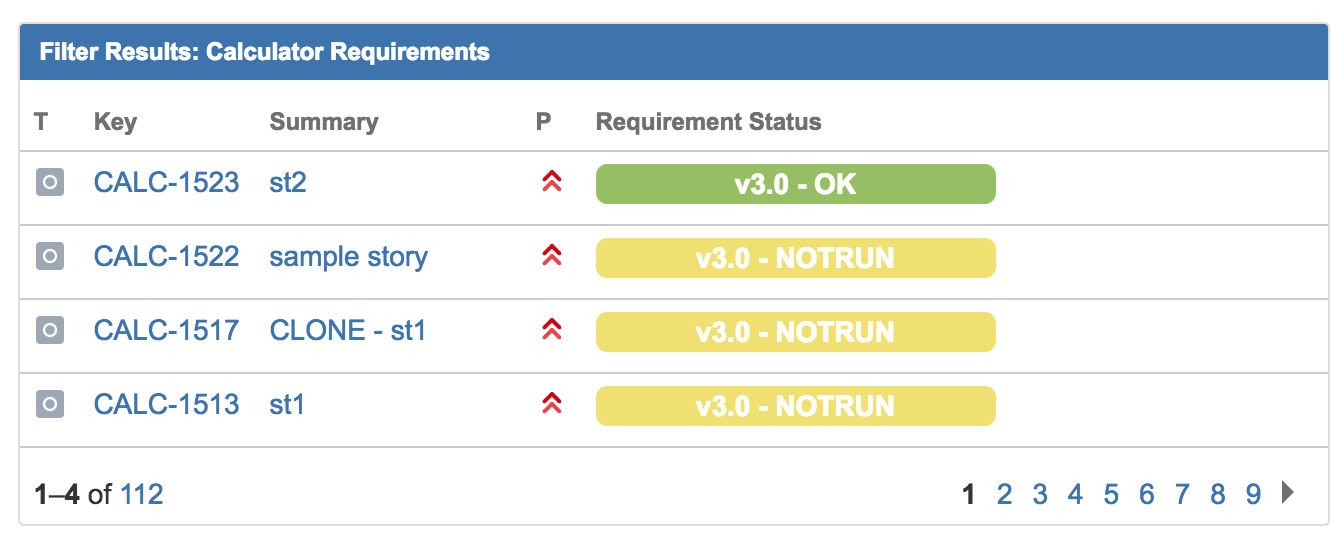Click NOTRUN status bar for CALC-1513
1332x534 pixels.
796,406
